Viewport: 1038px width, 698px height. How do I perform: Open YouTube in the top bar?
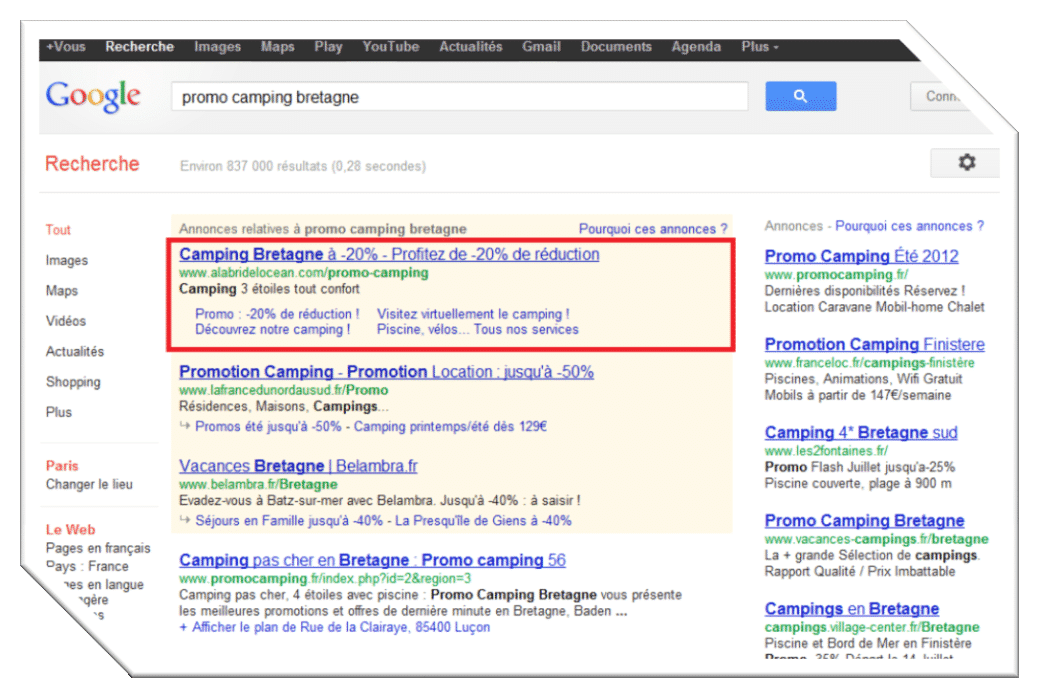click(x=391, y=47)
